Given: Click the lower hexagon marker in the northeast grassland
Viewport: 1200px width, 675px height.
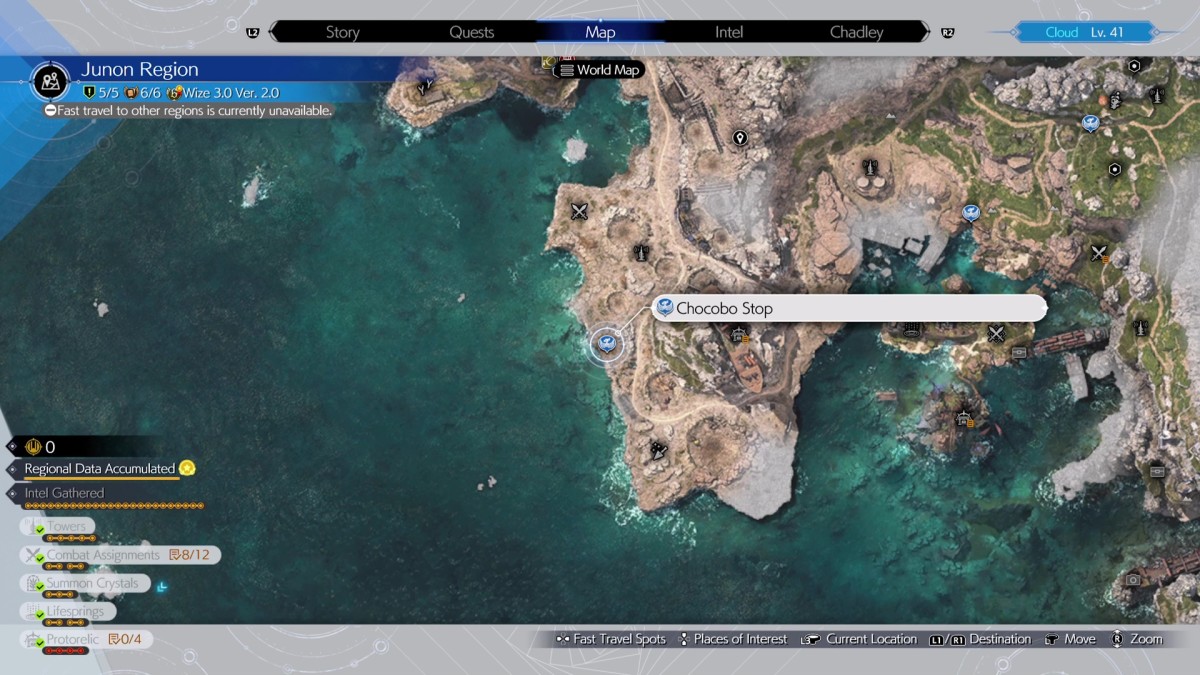Looking at the screenshot, I should pos(1115,169).
